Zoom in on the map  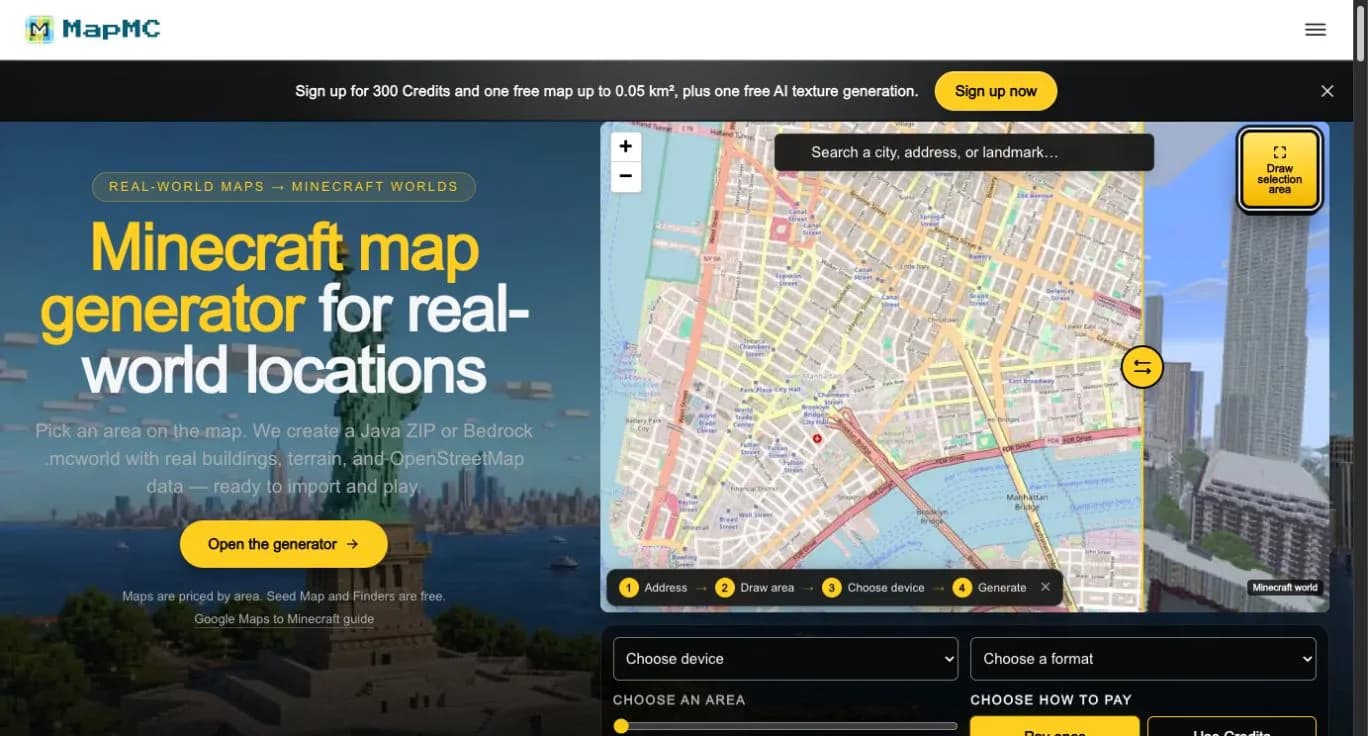click(x=626, y=147)
